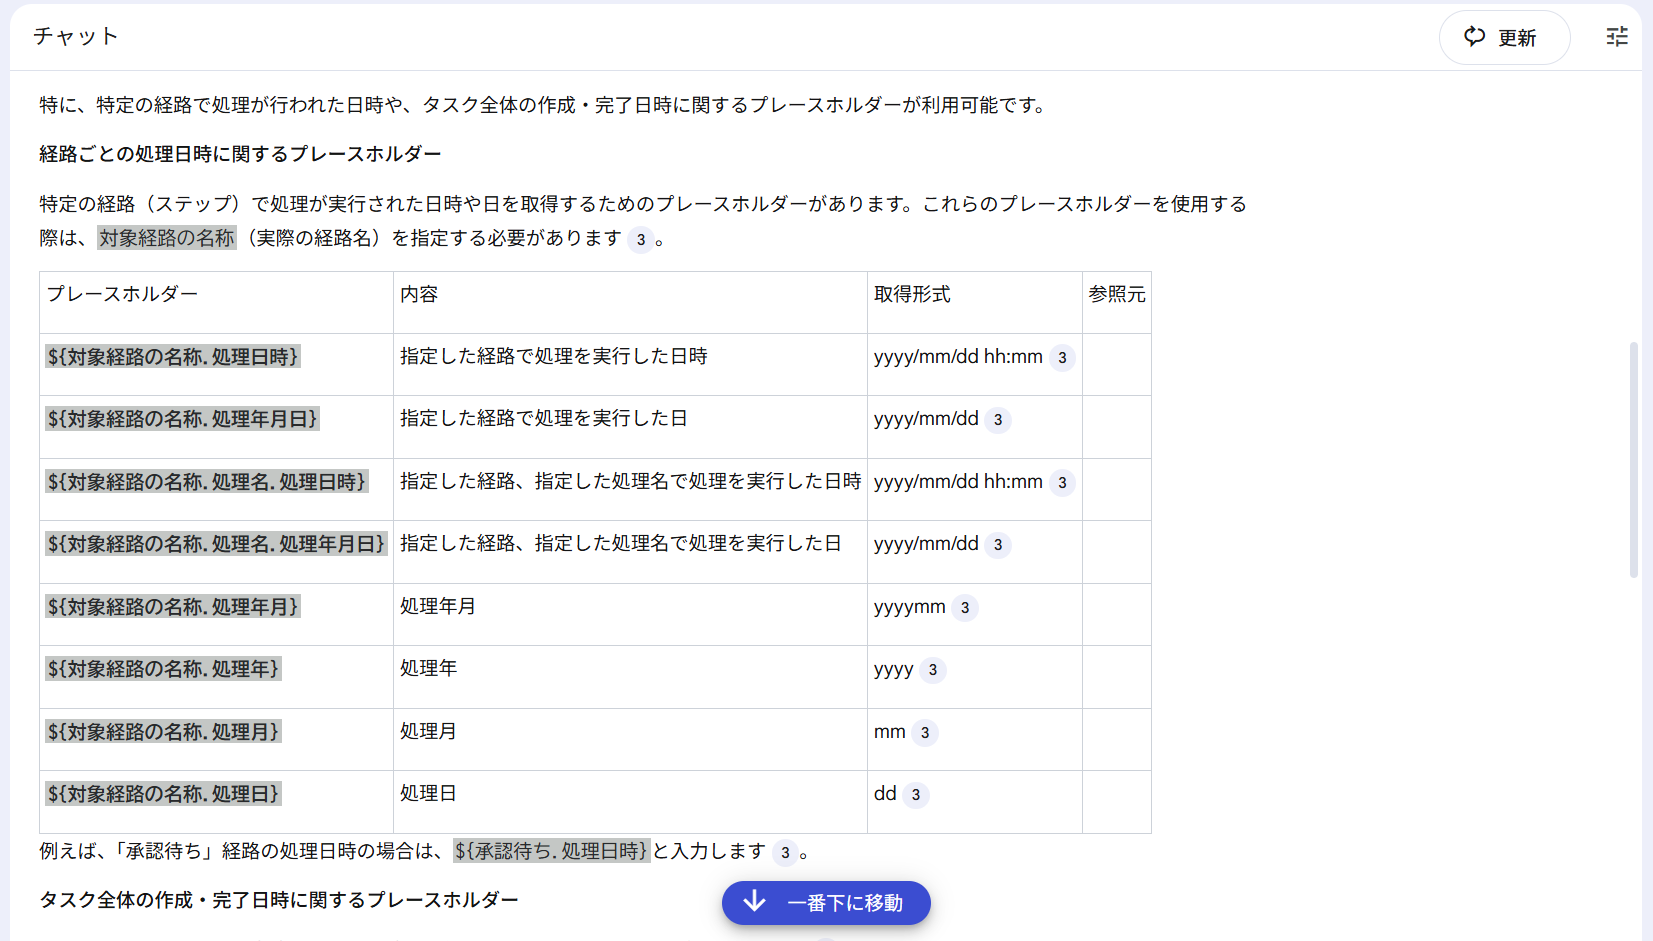Click the citation badge beside yyyy/mm/dd hh:mm
This screenshot has height=941, width=1653.
click(1062, 357)
